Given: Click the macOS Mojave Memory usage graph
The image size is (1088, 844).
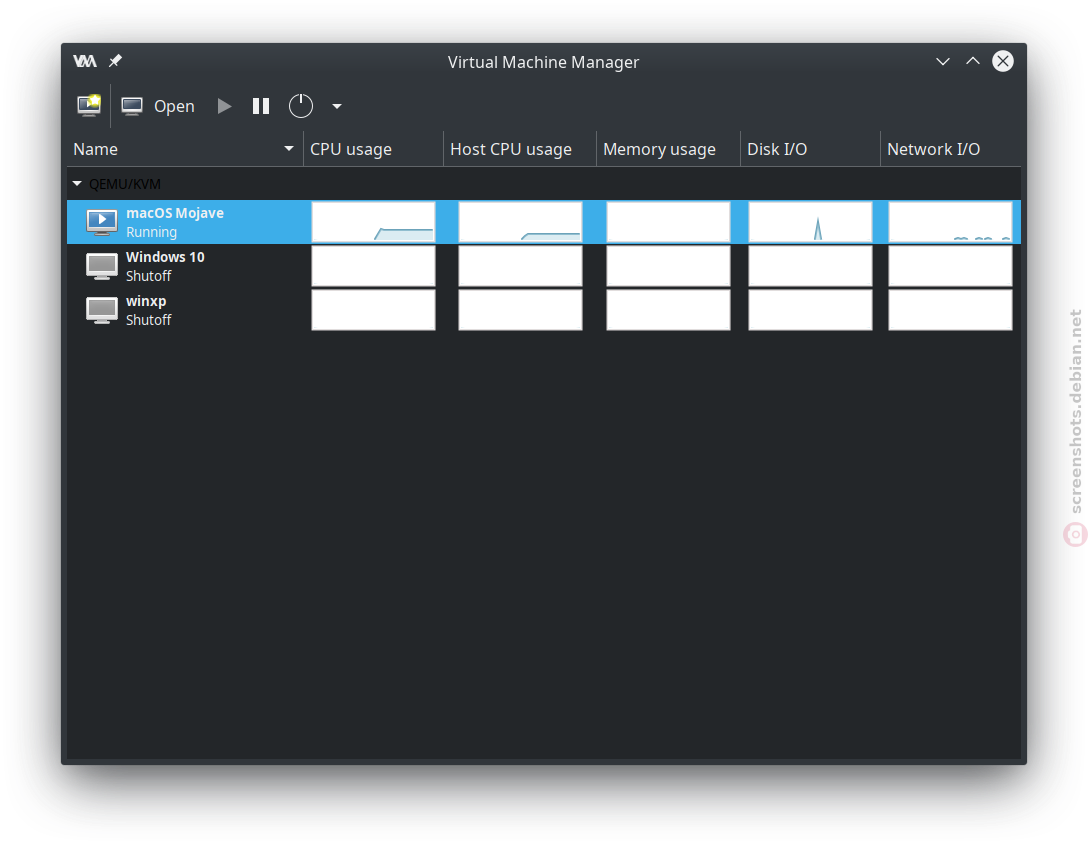Looking at the screenshot, I should (x=668, y=222).
